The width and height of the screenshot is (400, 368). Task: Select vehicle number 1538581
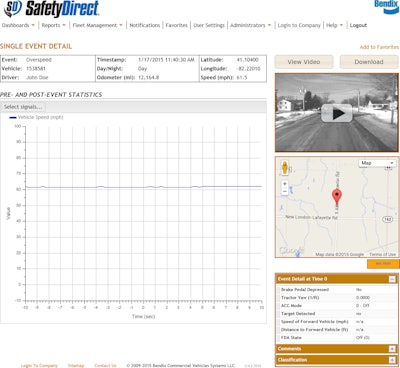click(x=36, y=69)
